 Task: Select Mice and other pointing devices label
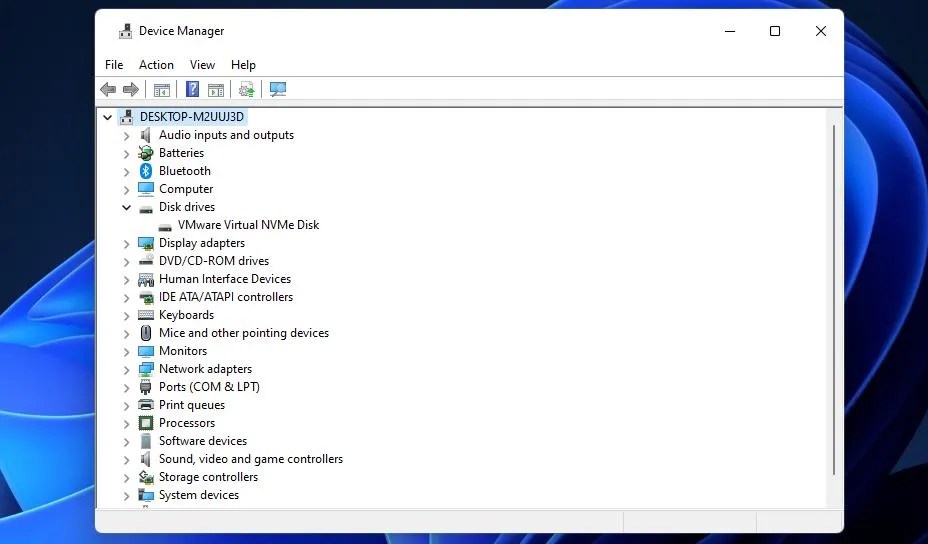pyautogui.click(x=244, y=333)
